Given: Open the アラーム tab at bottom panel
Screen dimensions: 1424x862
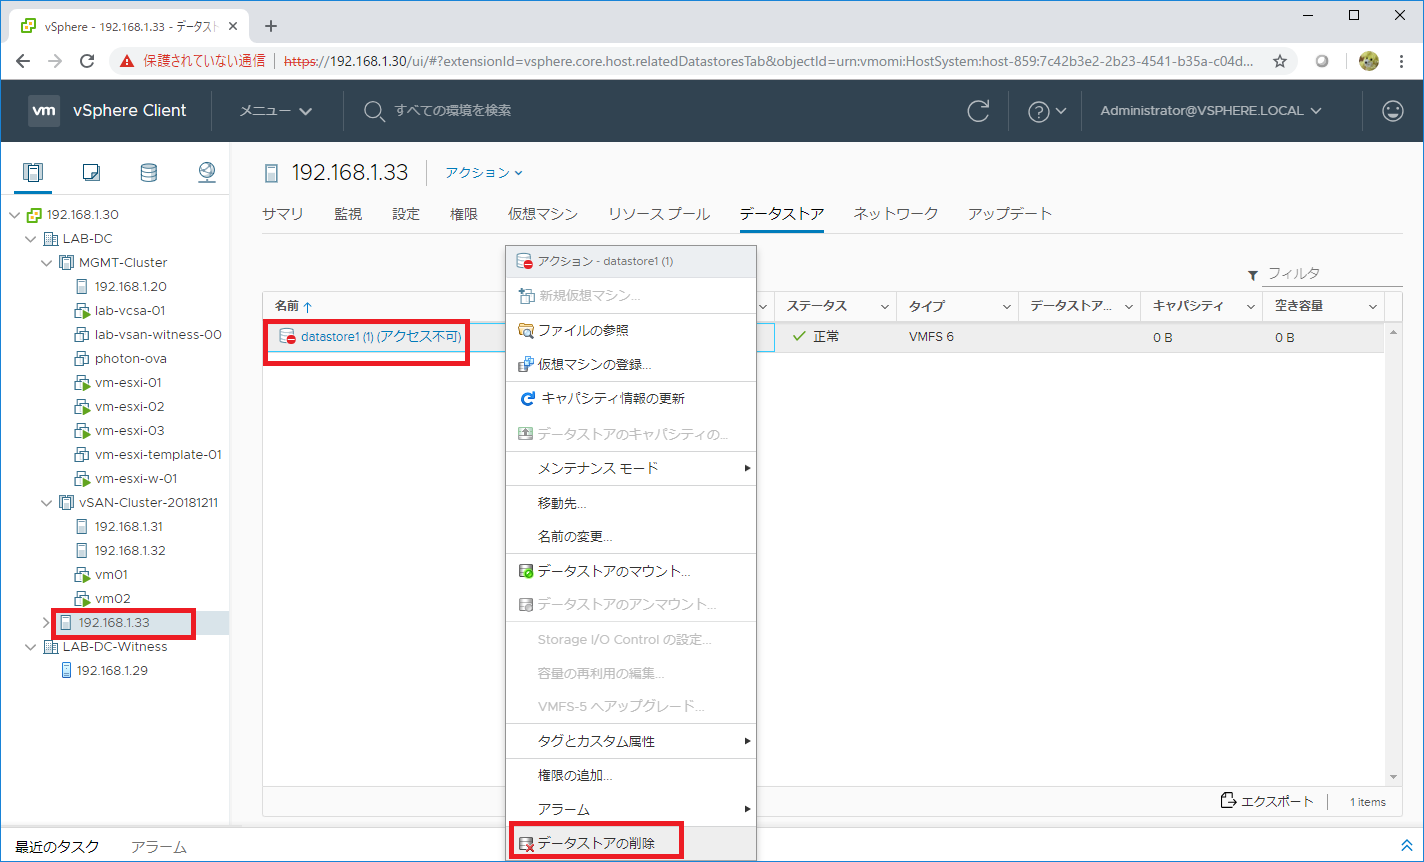Looking at the screenshot, I should point(159,846).
